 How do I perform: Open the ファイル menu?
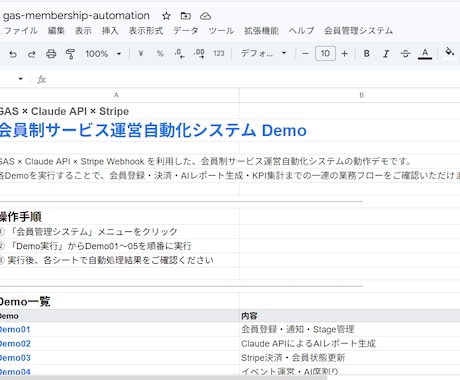pos(21,31)
